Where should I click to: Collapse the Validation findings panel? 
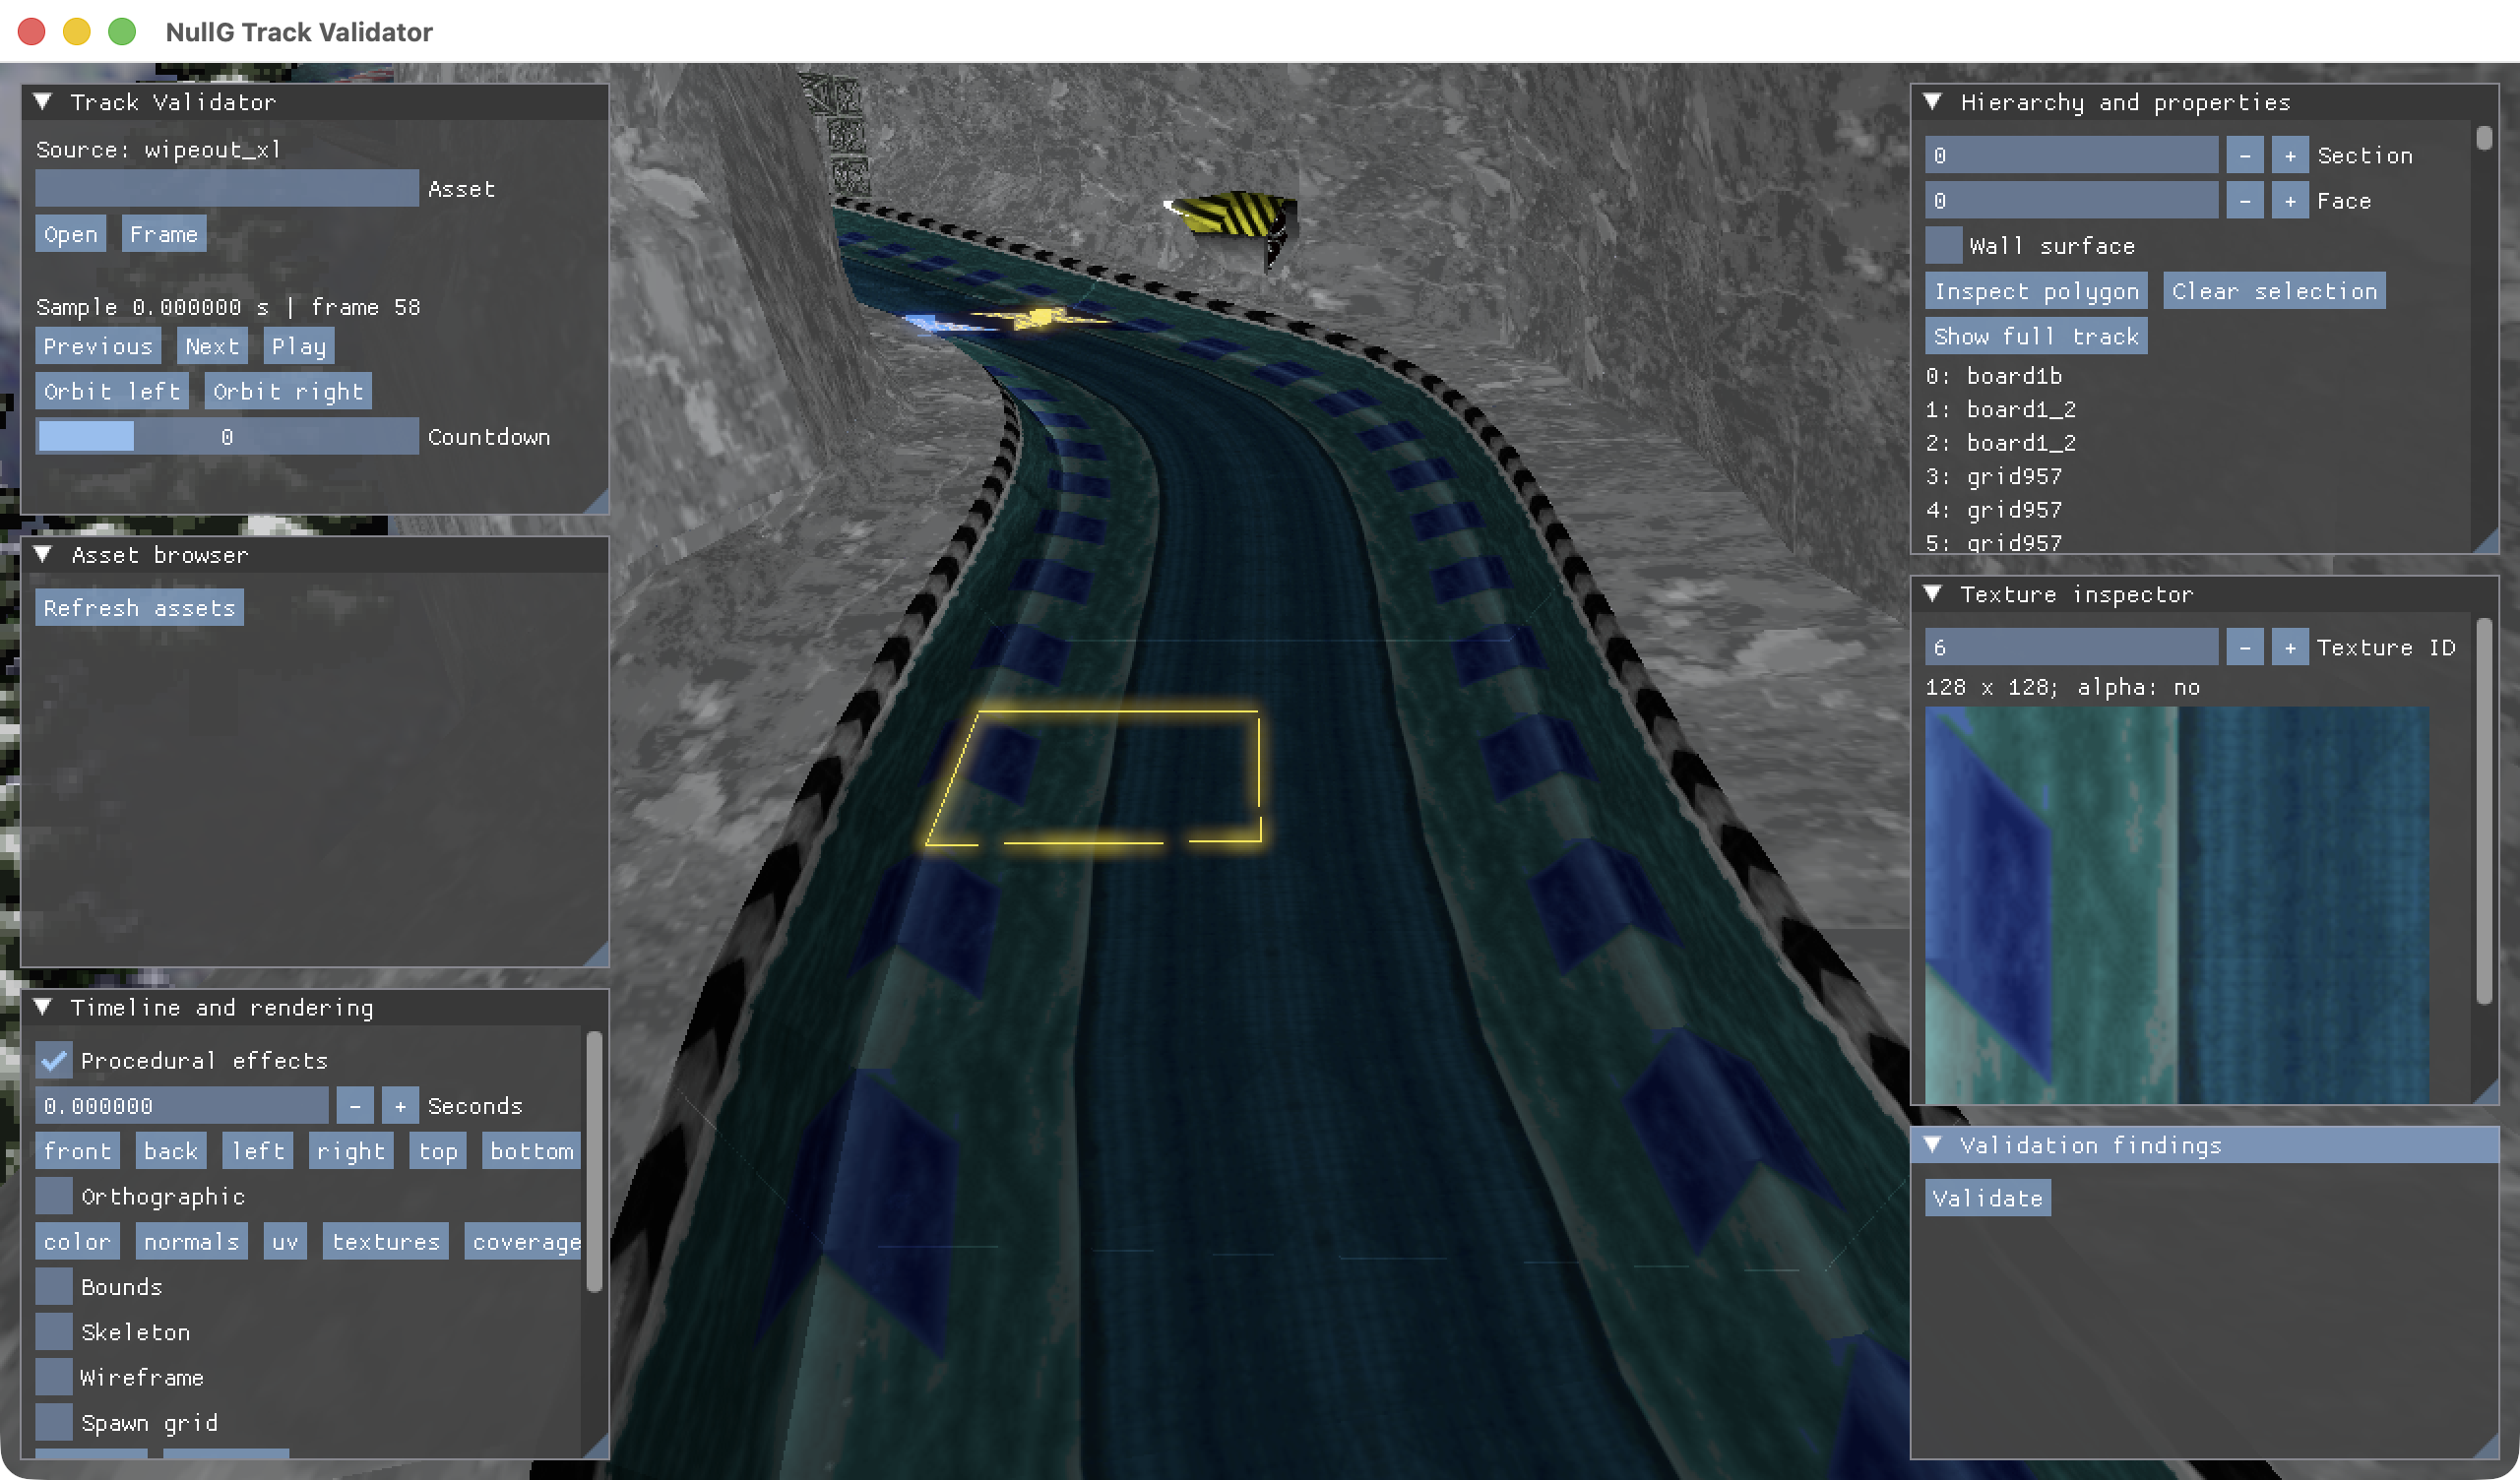(x=1932, y=1145)
